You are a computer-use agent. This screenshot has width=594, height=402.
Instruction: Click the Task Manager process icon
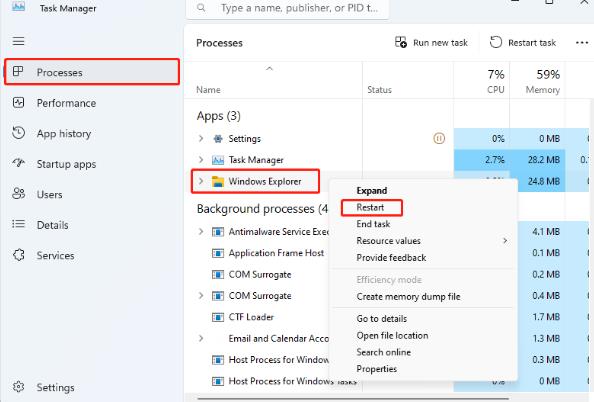[x=218, y=160]
